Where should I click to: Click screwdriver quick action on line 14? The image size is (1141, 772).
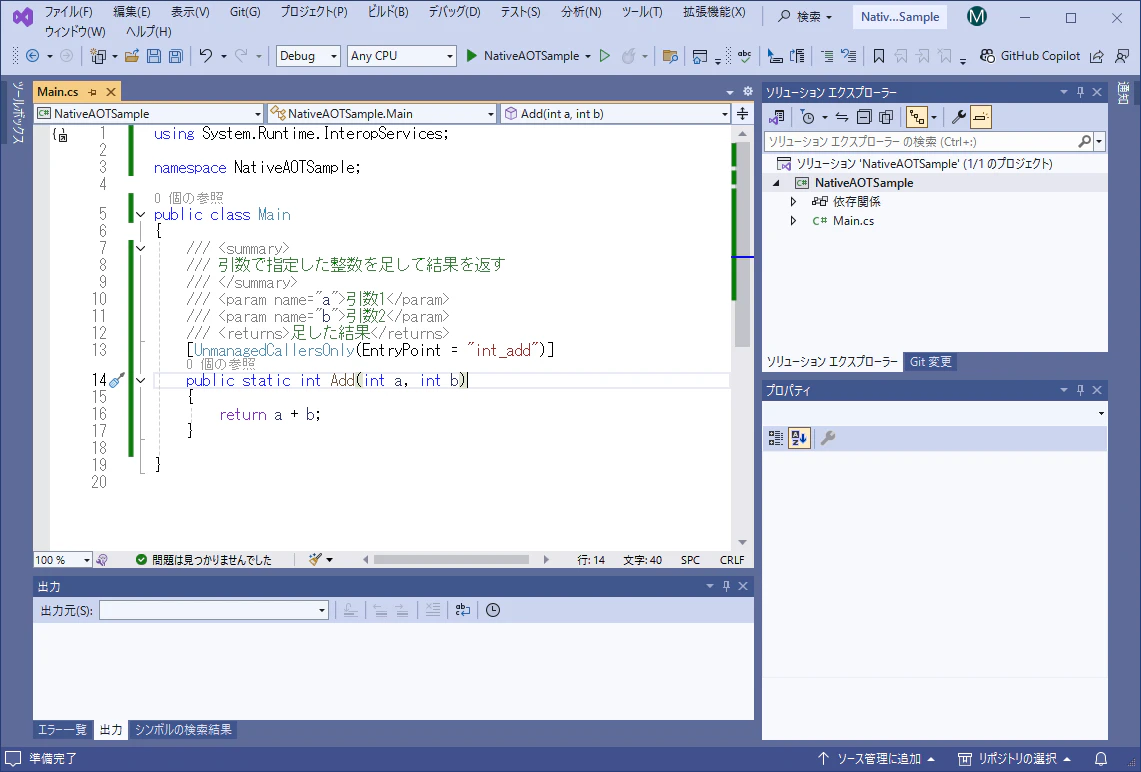(116, 380)
